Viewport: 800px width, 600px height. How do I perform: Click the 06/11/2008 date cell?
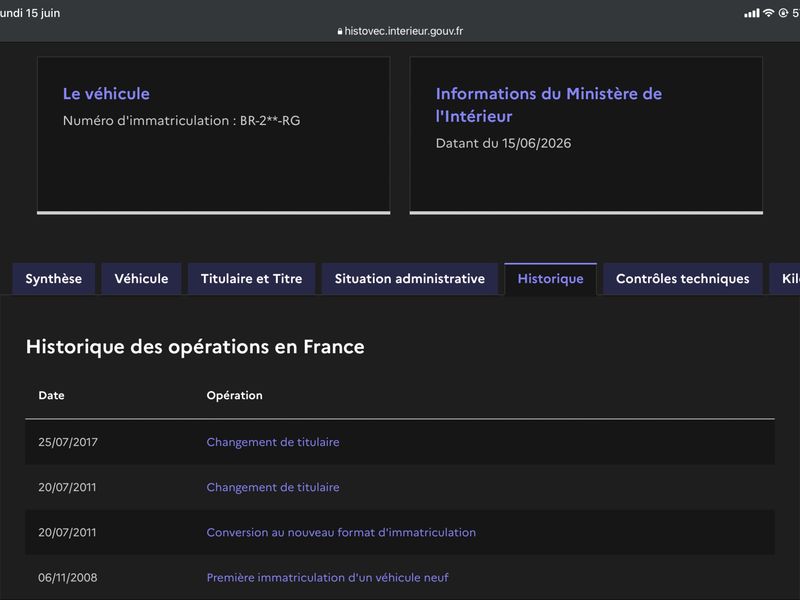click(67, 578)
